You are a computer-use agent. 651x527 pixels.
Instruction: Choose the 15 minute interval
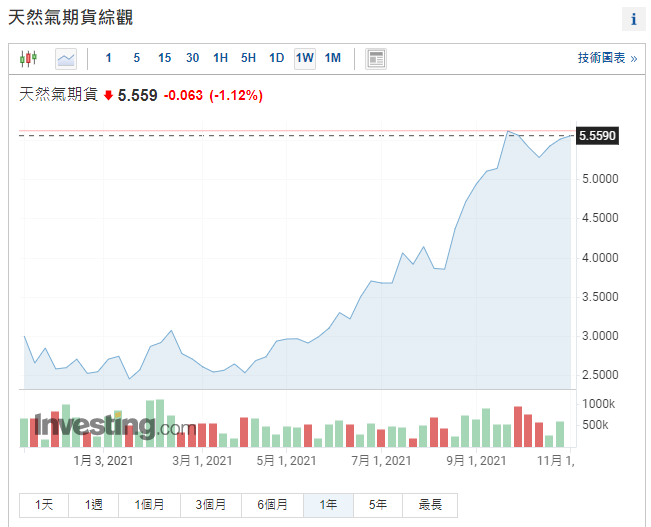(x=164, y=58)
